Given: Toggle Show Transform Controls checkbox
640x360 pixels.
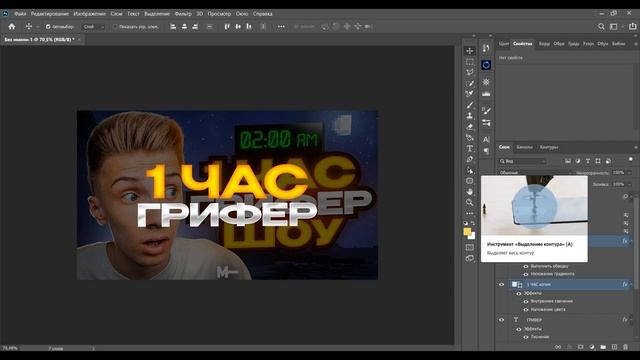Looking at the screenshot, I should [115, 27].
